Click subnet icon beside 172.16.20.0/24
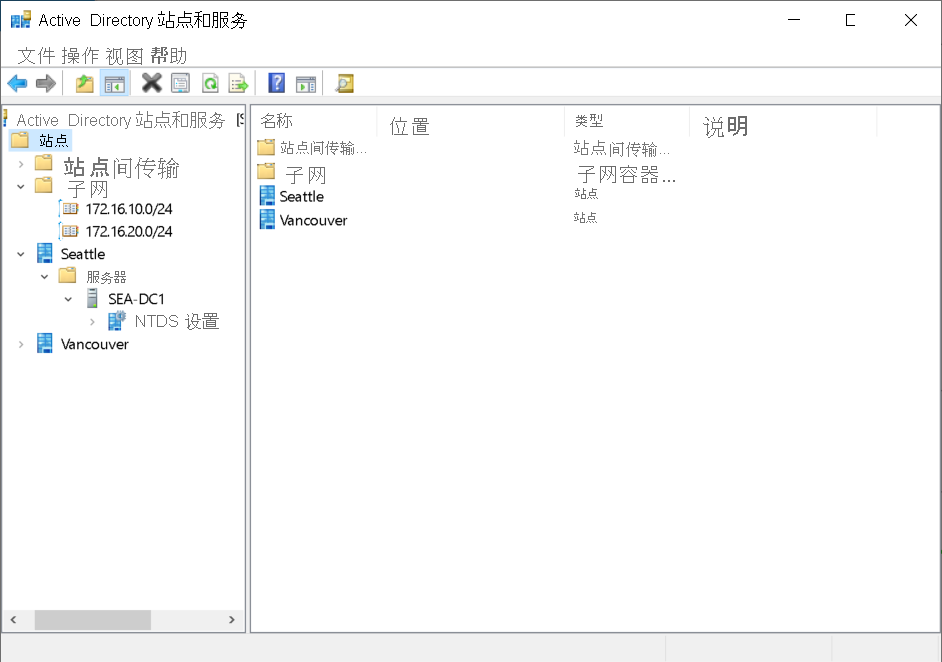942x662 pixels. click(x=70, y=231)
